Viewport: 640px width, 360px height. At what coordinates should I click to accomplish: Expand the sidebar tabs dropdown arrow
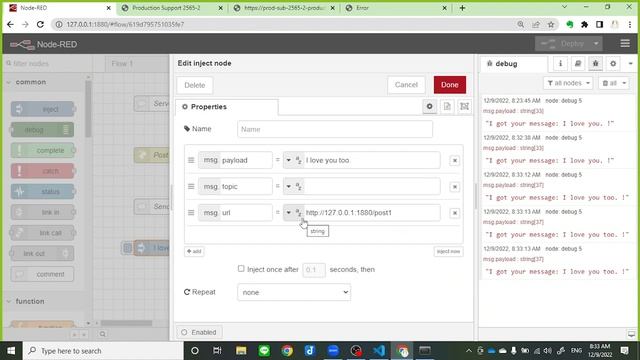pos(631,64)
